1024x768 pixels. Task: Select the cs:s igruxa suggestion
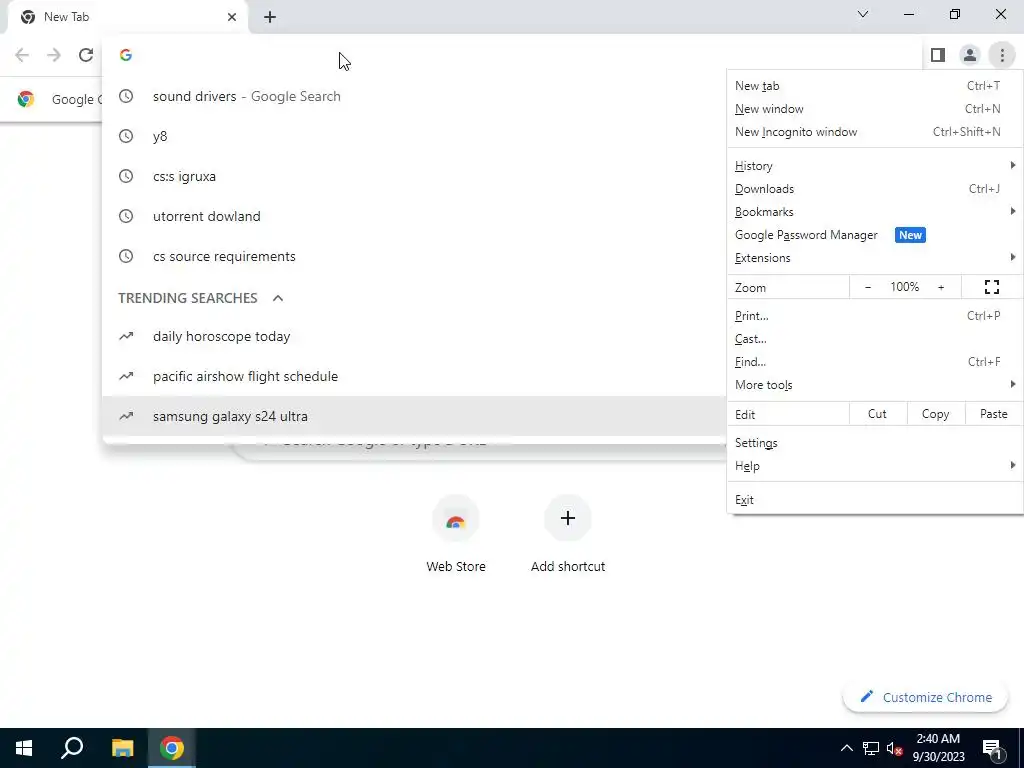click(414, 176)
